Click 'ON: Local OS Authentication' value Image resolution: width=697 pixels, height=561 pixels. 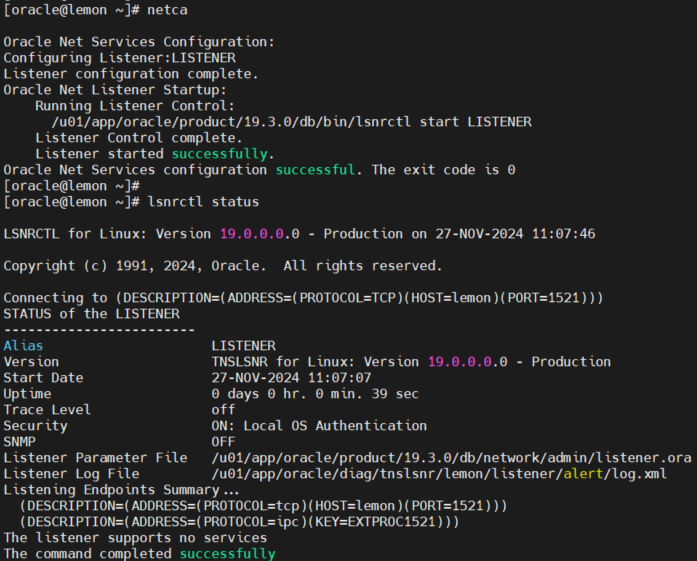click(319, 426)
